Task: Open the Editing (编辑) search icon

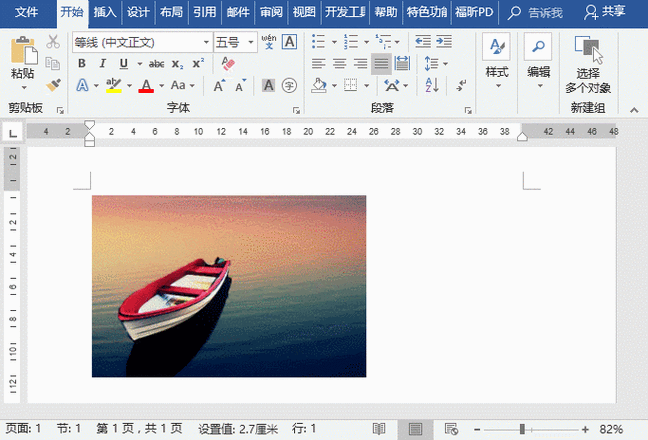Action: (x=538, y=48)
